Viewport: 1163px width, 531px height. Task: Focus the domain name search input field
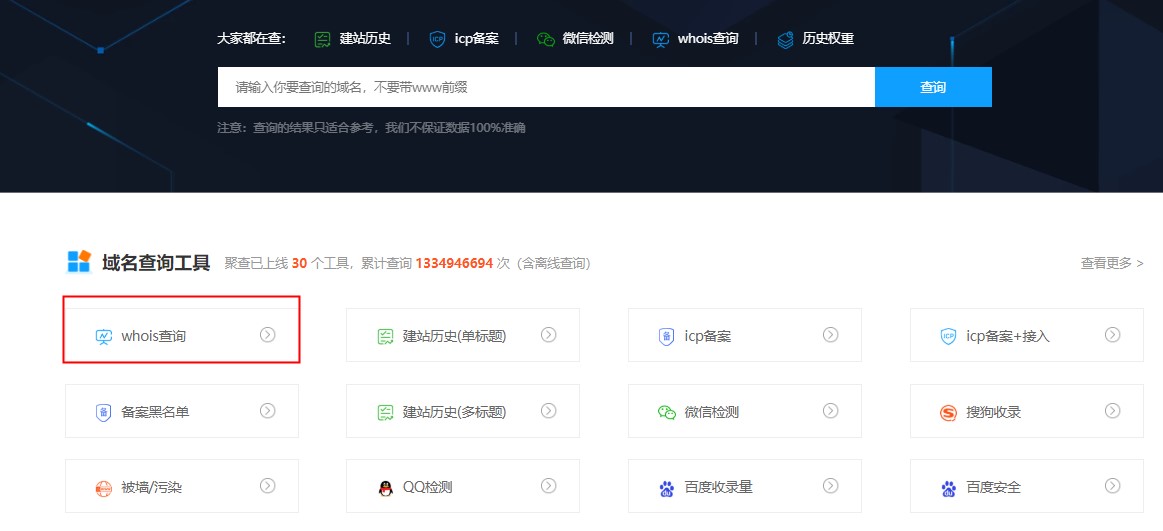click(545, 87)
